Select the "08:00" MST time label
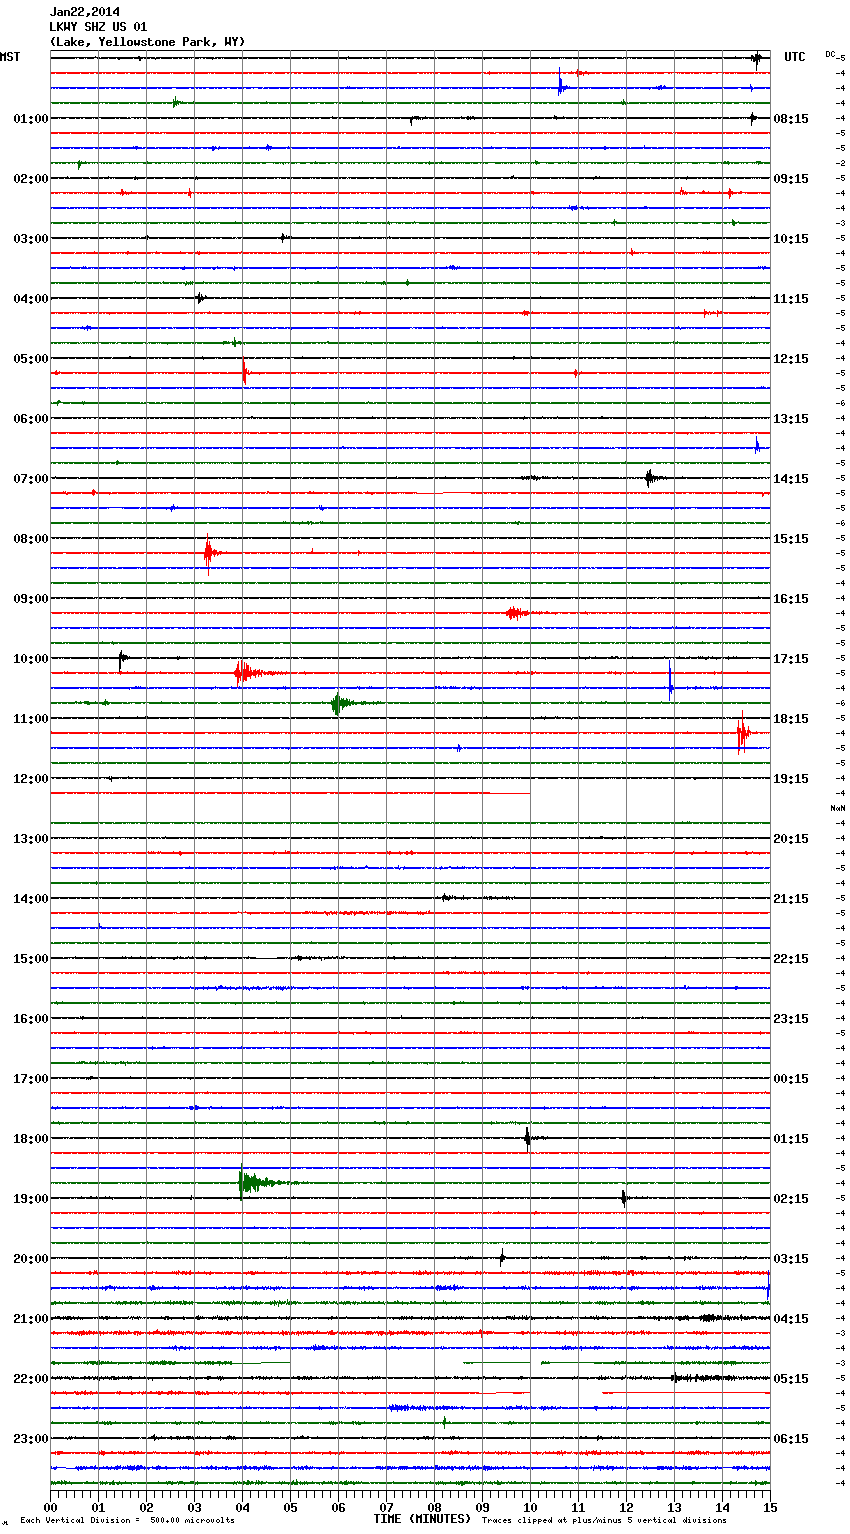The image size is (850, 1534). (31, 539)
